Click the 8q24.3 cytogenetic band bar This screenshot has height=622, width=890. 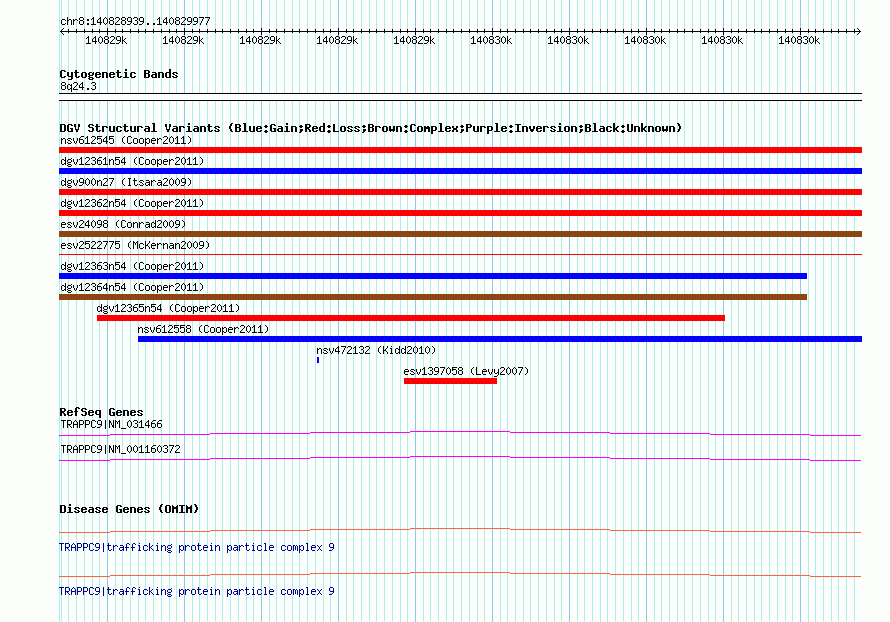coord(460,97)
